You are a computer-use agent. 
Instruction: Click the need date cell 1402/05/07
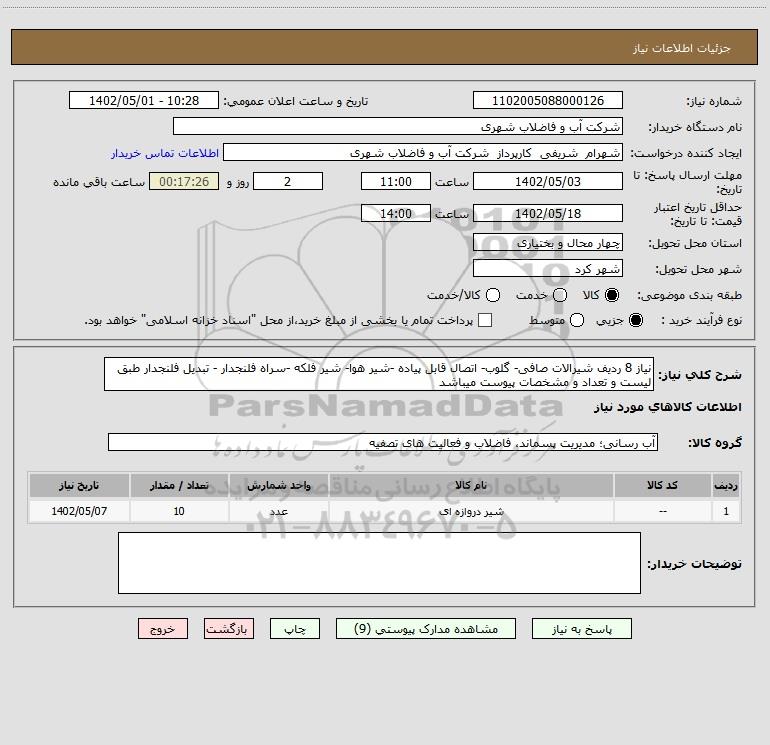coord(79,511)
